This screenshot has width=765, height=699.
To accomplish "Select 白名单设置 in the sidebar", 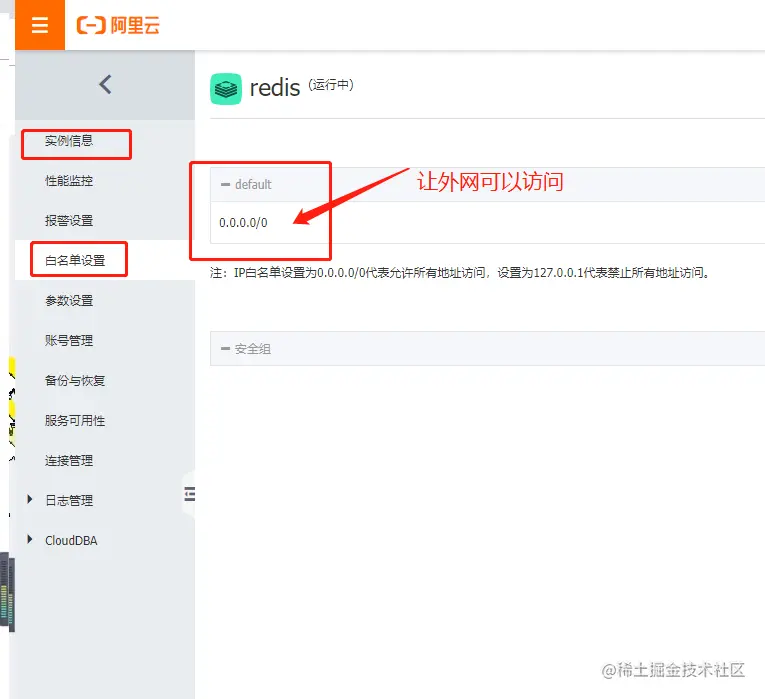I will tap(75, 260).
